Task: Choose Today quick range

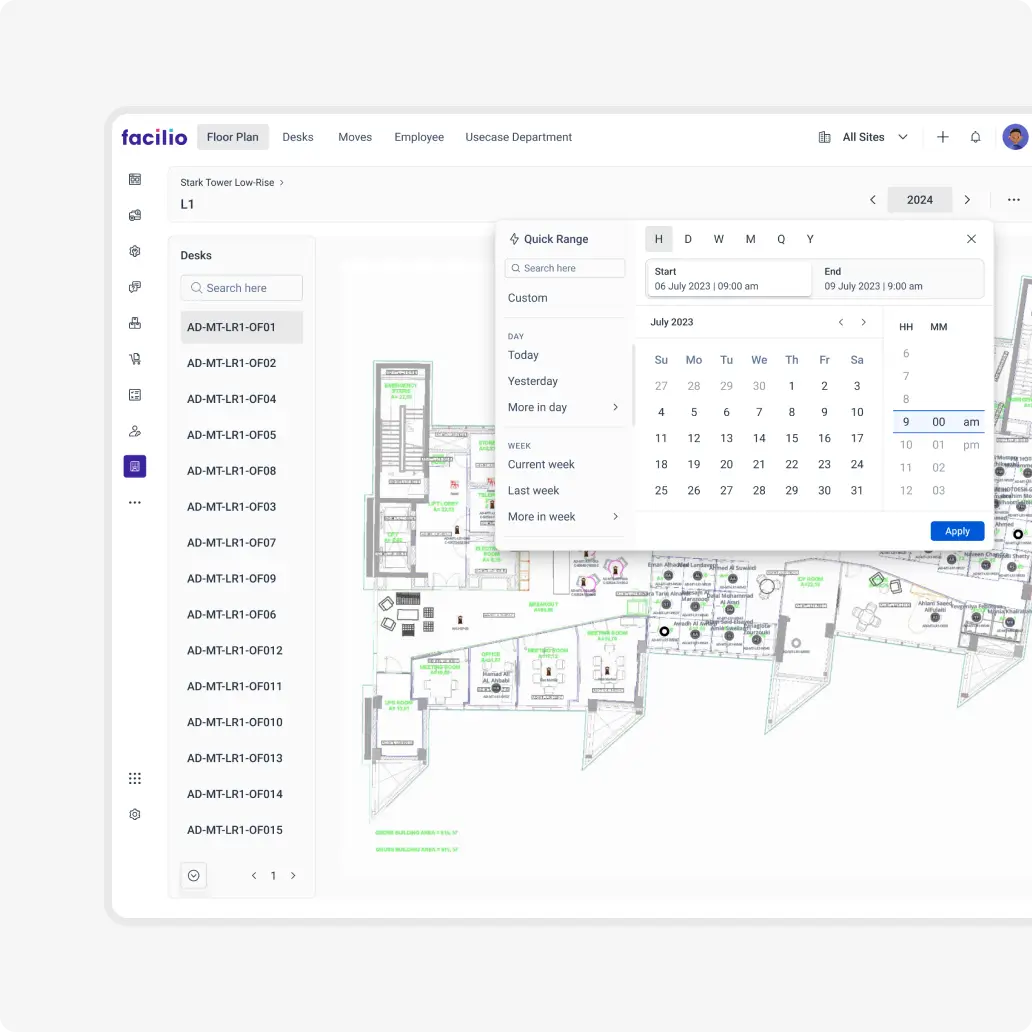Action: [523, 355]
